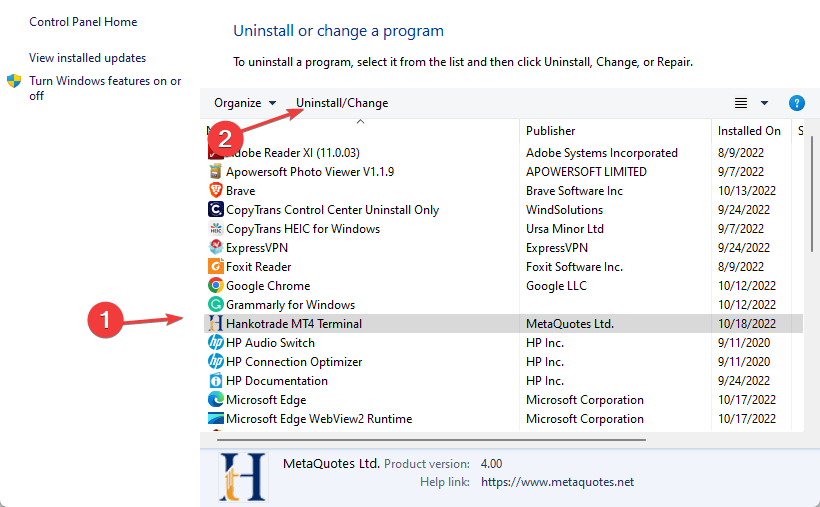
Task: Click product version 4.00 in details pane
Action: [x=492, y=464]
